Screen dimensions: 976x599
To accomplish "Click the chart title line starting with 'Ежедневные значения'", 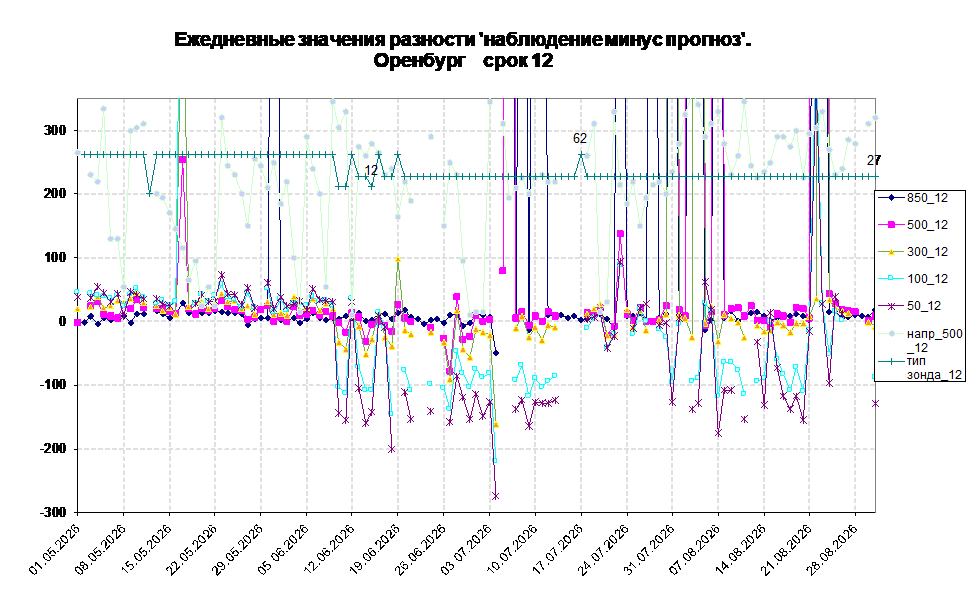I will (462, 40).
